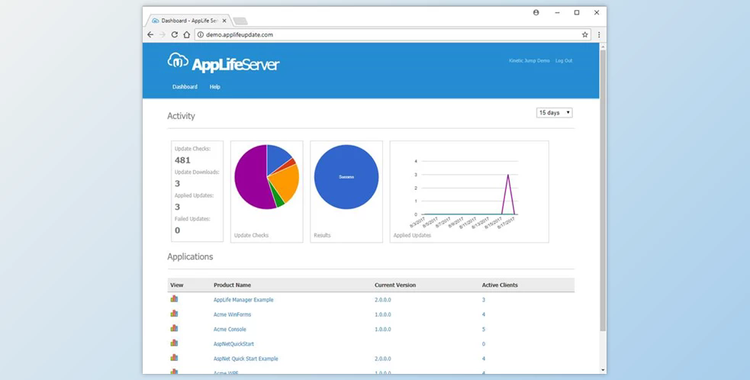
Task: Click the orange slice of Update Checks pie
Action: tap(286, 183)
